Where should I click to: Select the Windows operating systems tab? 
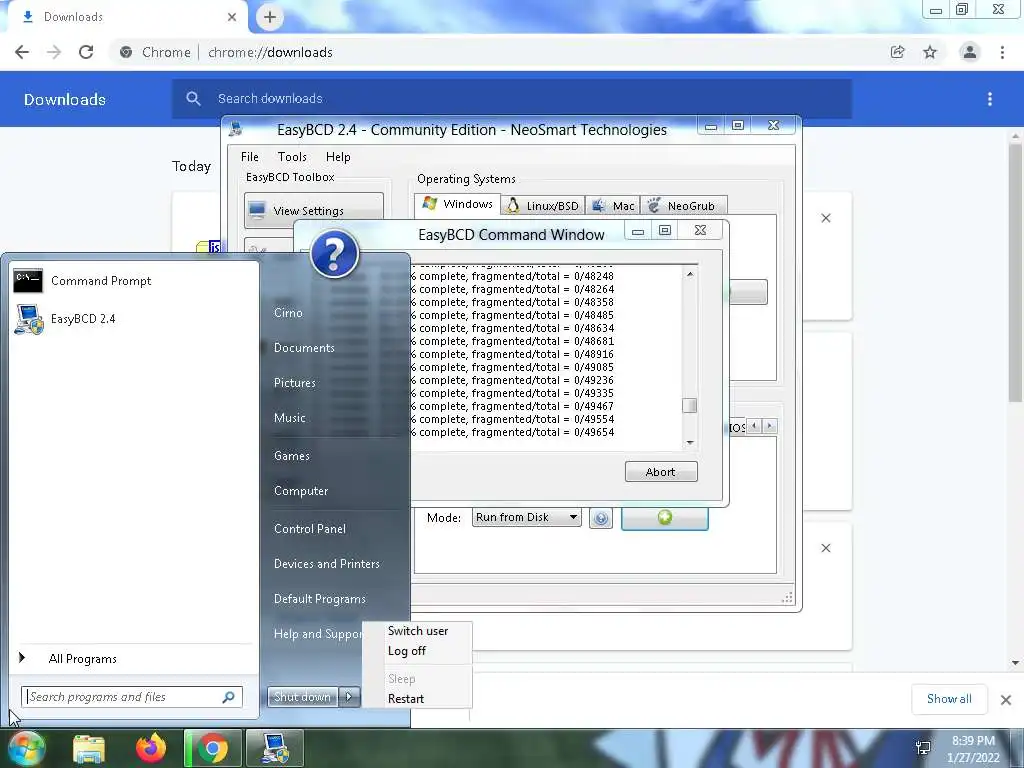coord(457,204)
